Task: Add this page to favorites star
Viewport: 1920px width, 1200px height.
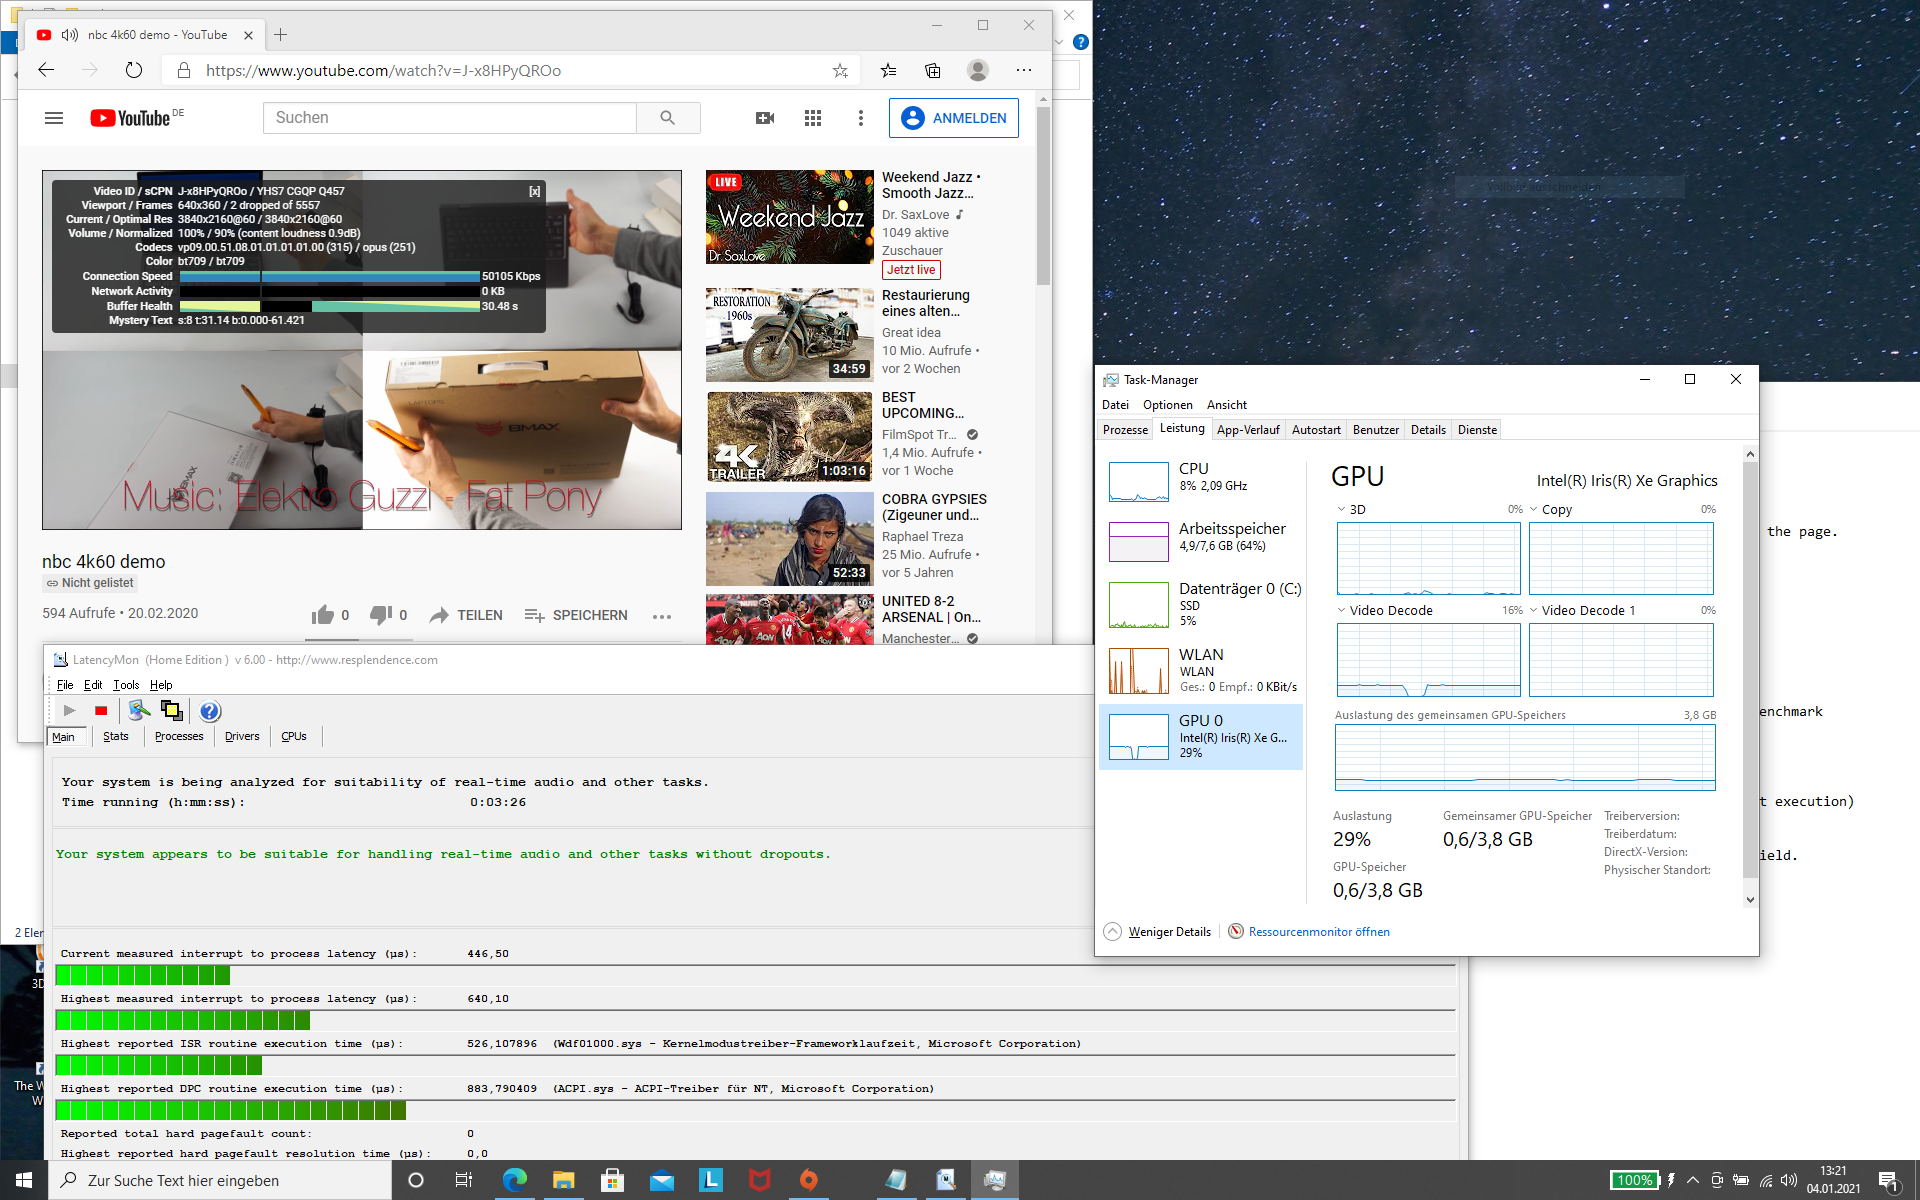Action: point(840,70)
